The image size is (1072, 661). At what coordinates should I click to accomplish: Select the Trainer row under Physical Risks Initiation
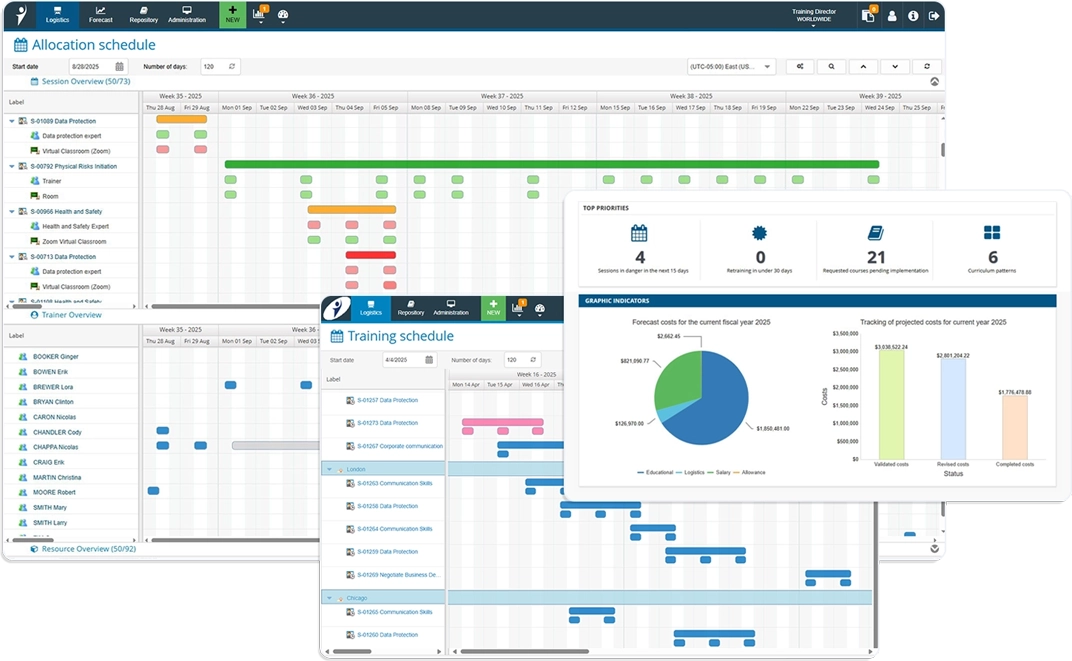click(71, 181)
